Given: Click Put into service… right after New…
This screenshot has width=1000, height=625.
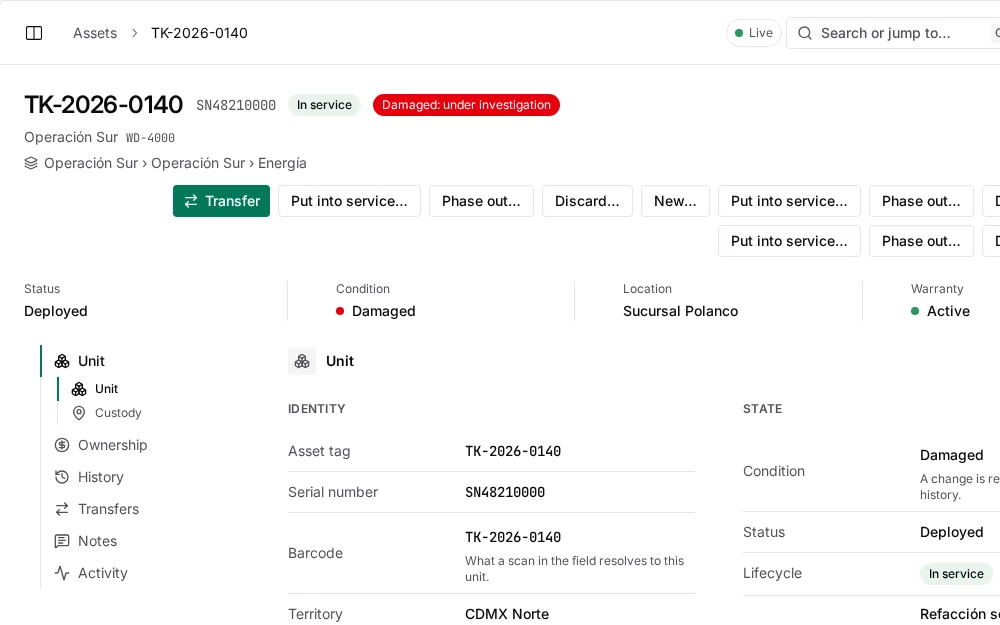Looking at the screenshot, I should [x=790, y=201].
